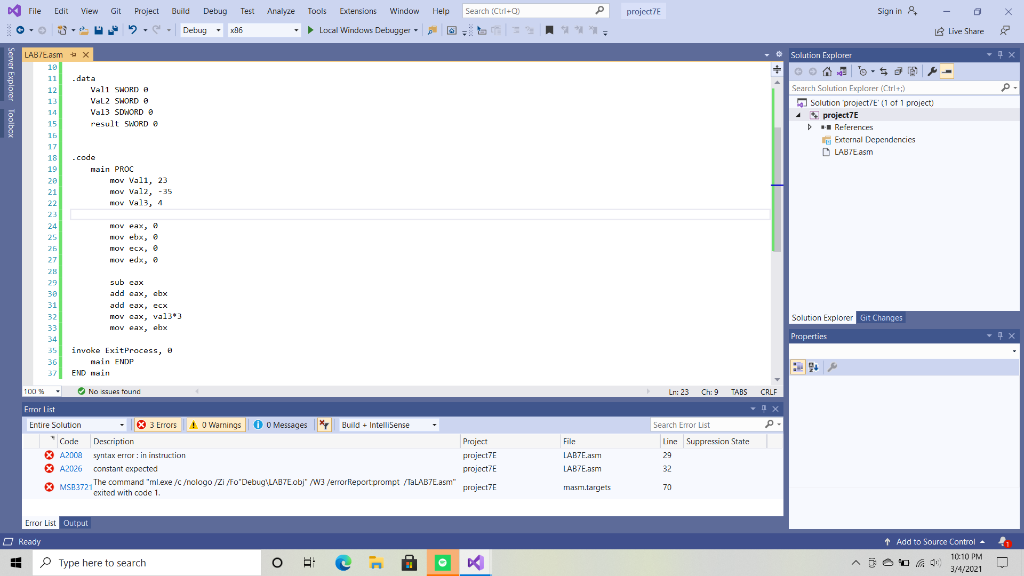Image resolution: width=1024 pixels, height=576 pixels.
Task: Save the current file using the Save icon
Action: click(99, 30)
